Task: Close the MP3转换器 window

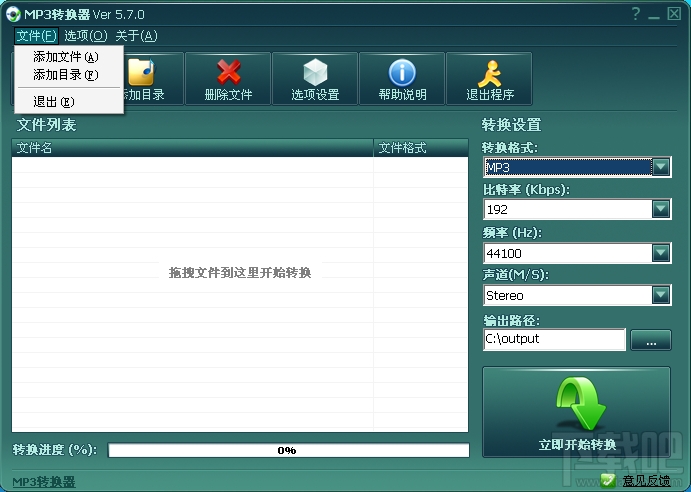Action: click(674, 14)
